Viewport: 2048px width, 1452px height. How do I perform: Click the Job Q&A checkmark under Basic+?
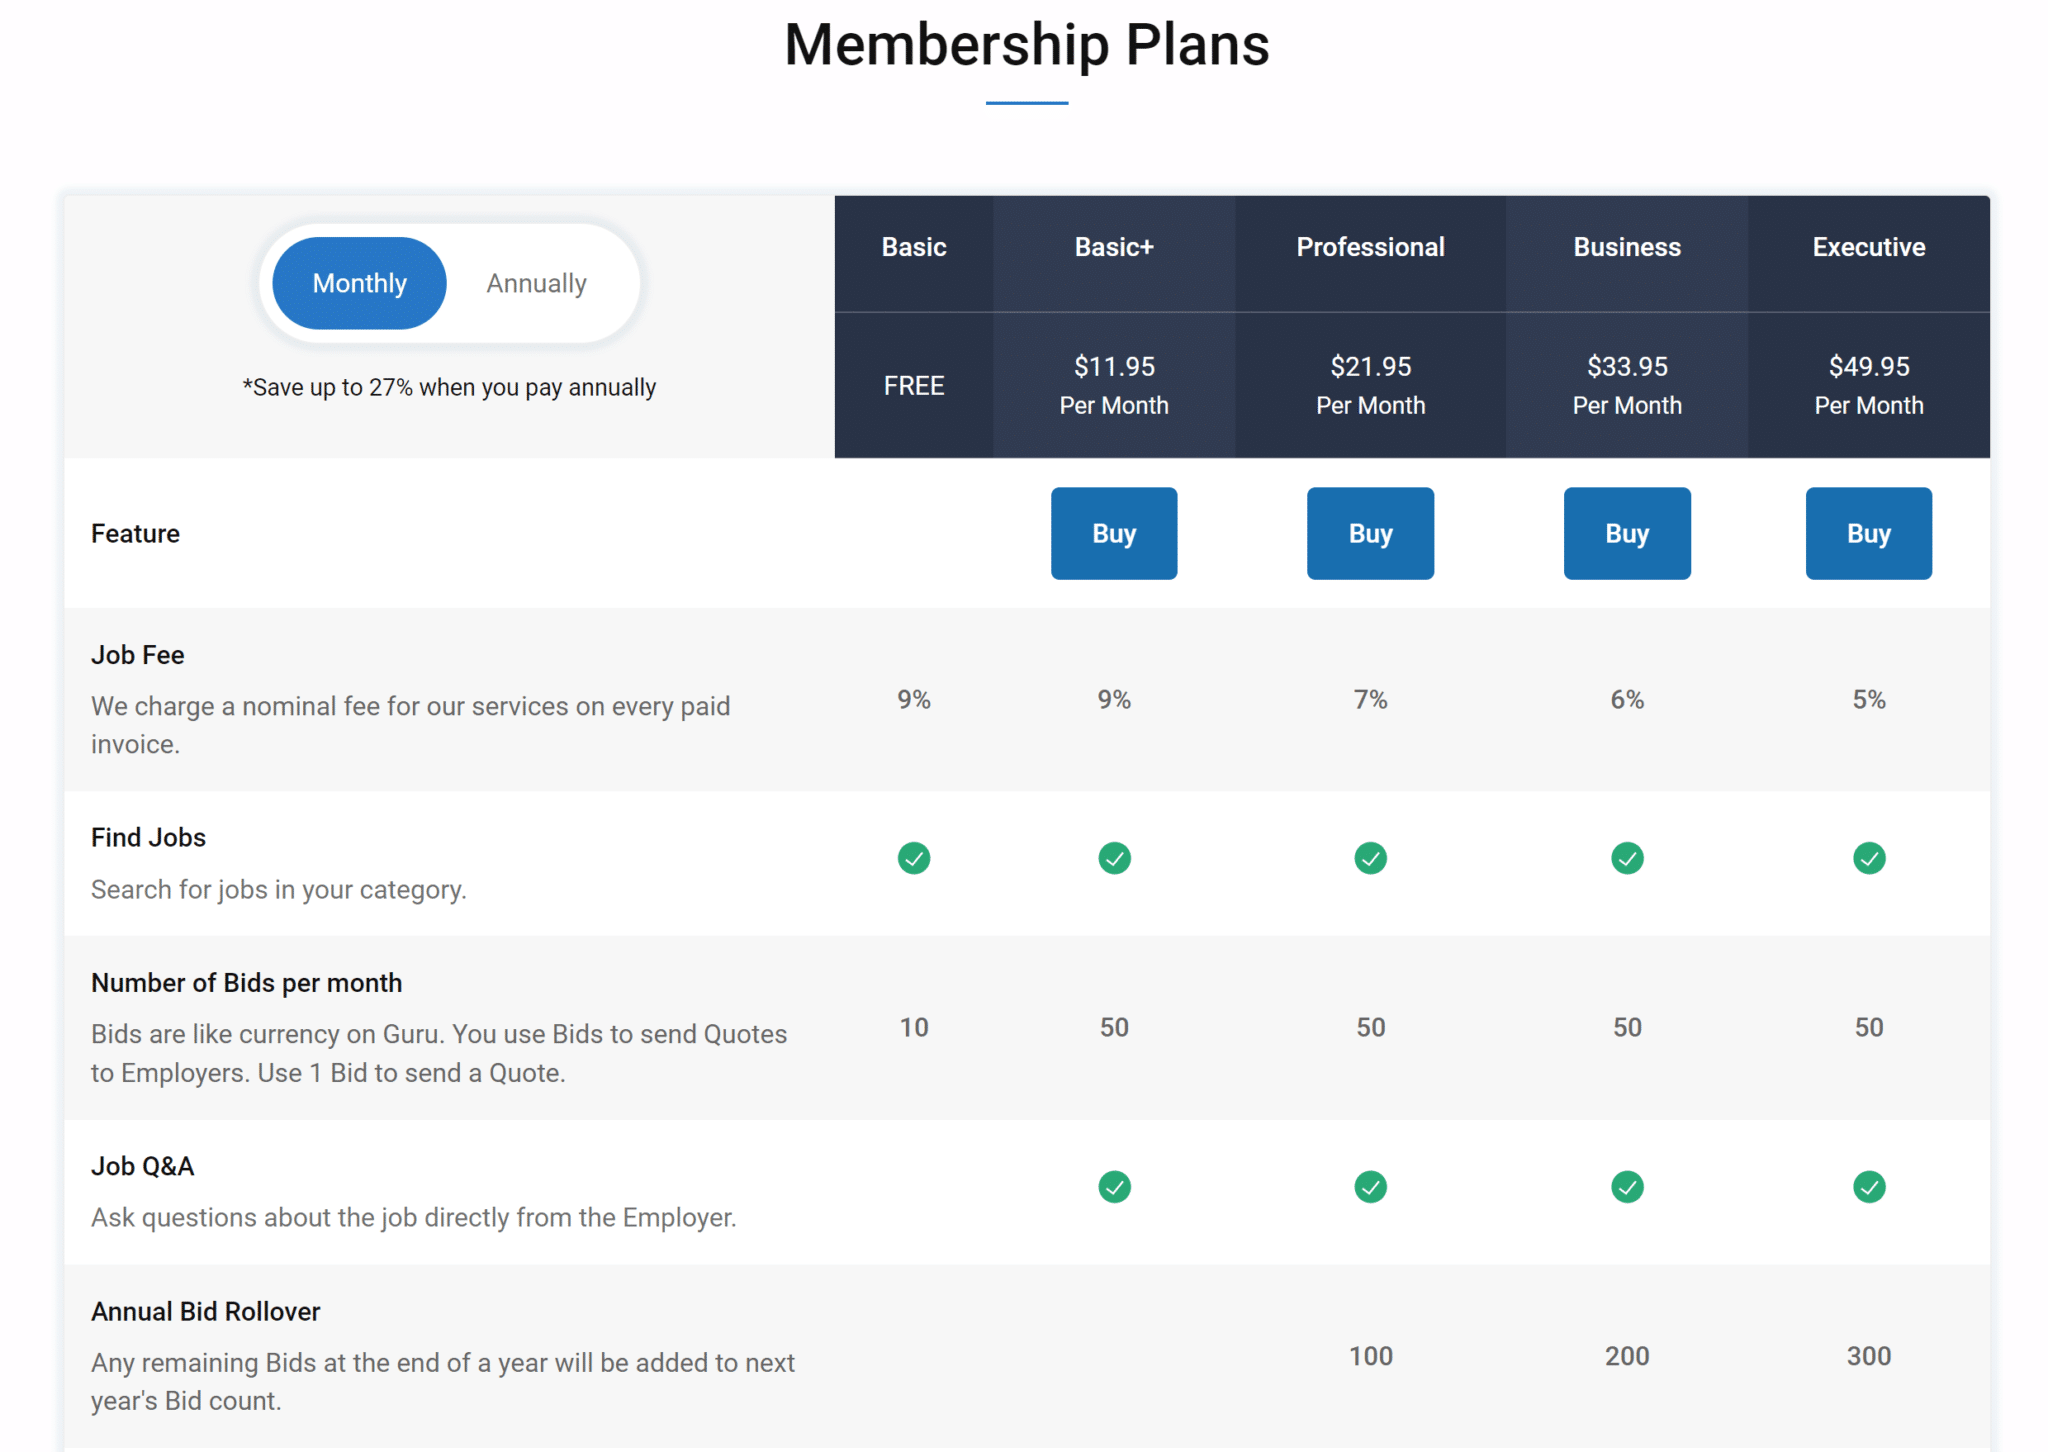1114,1187
